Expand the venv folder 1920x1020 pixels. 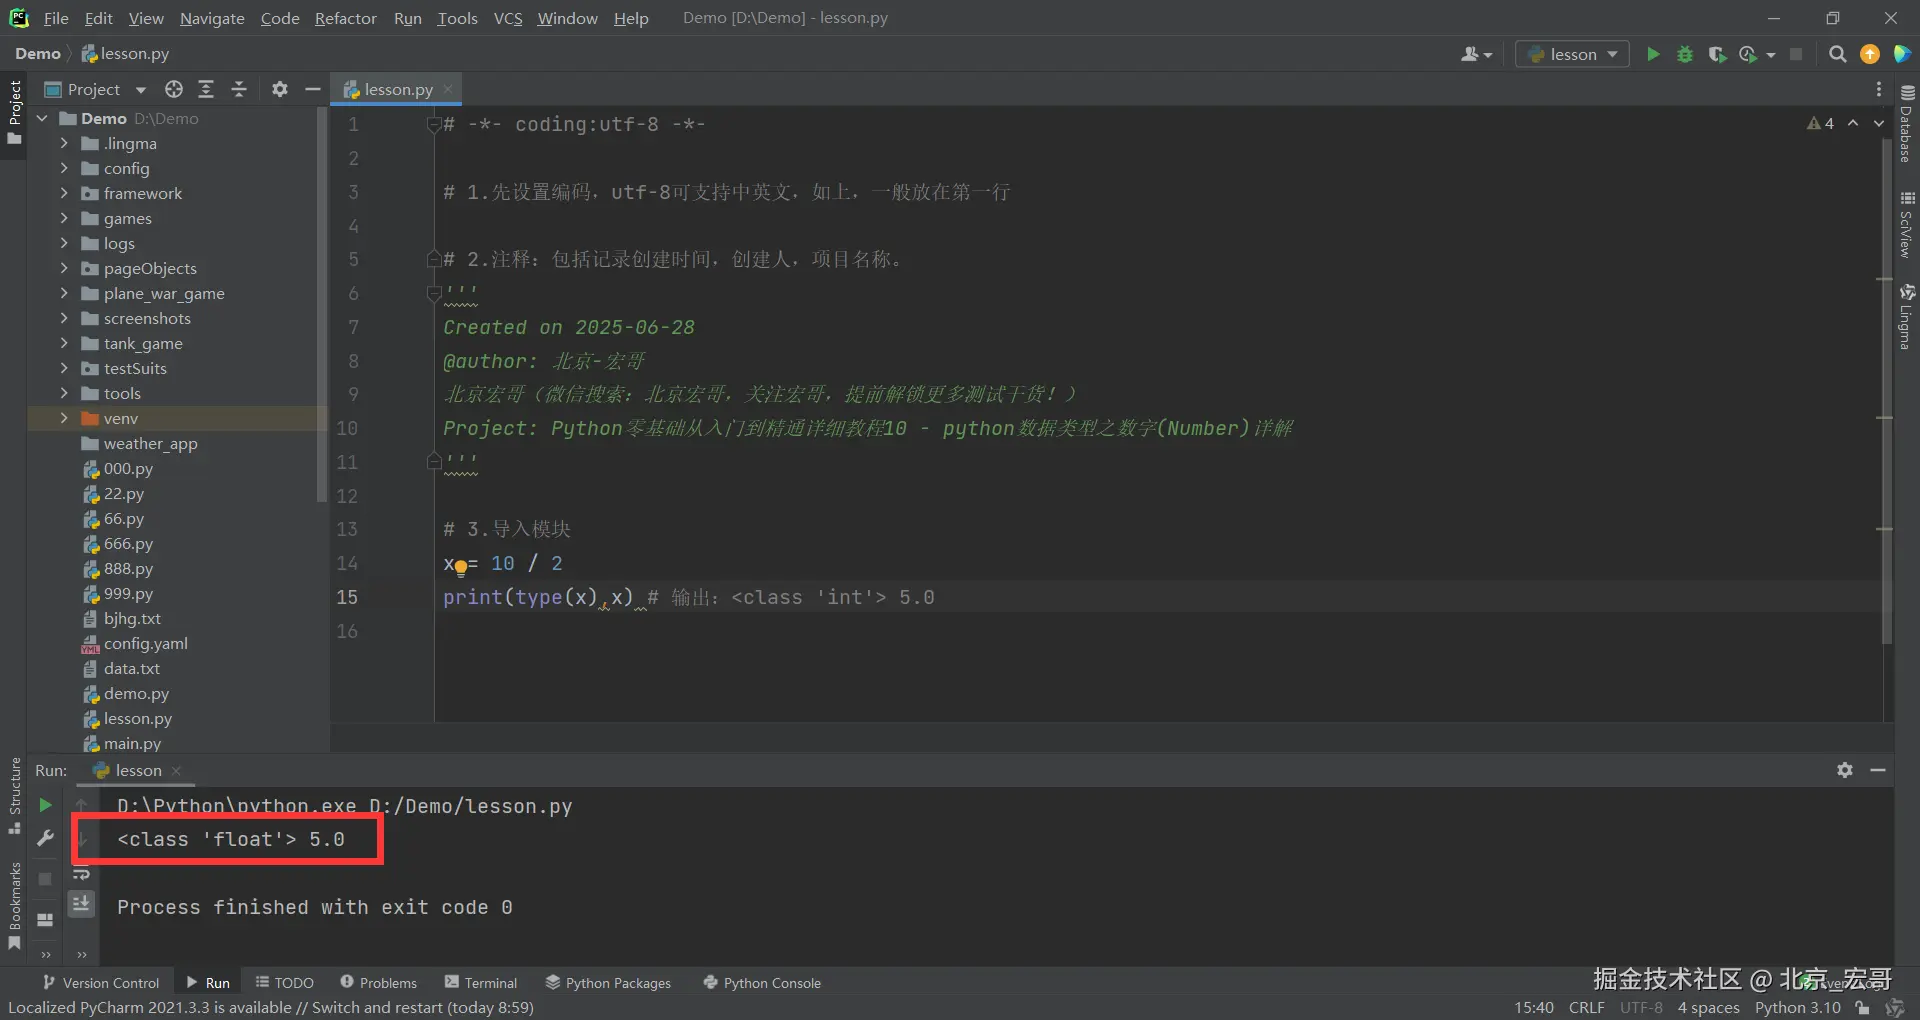(64, 418)
